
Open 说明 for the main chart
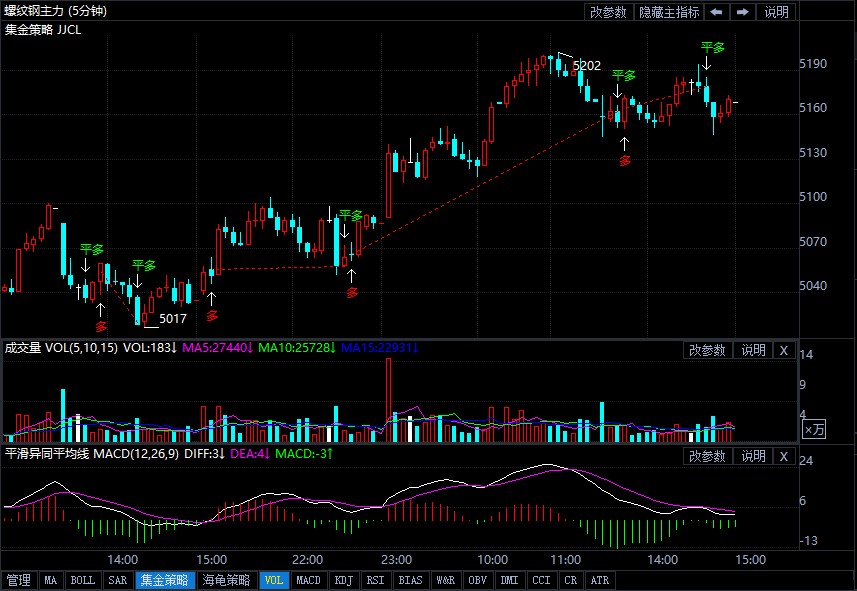click(x=776, y=12)
